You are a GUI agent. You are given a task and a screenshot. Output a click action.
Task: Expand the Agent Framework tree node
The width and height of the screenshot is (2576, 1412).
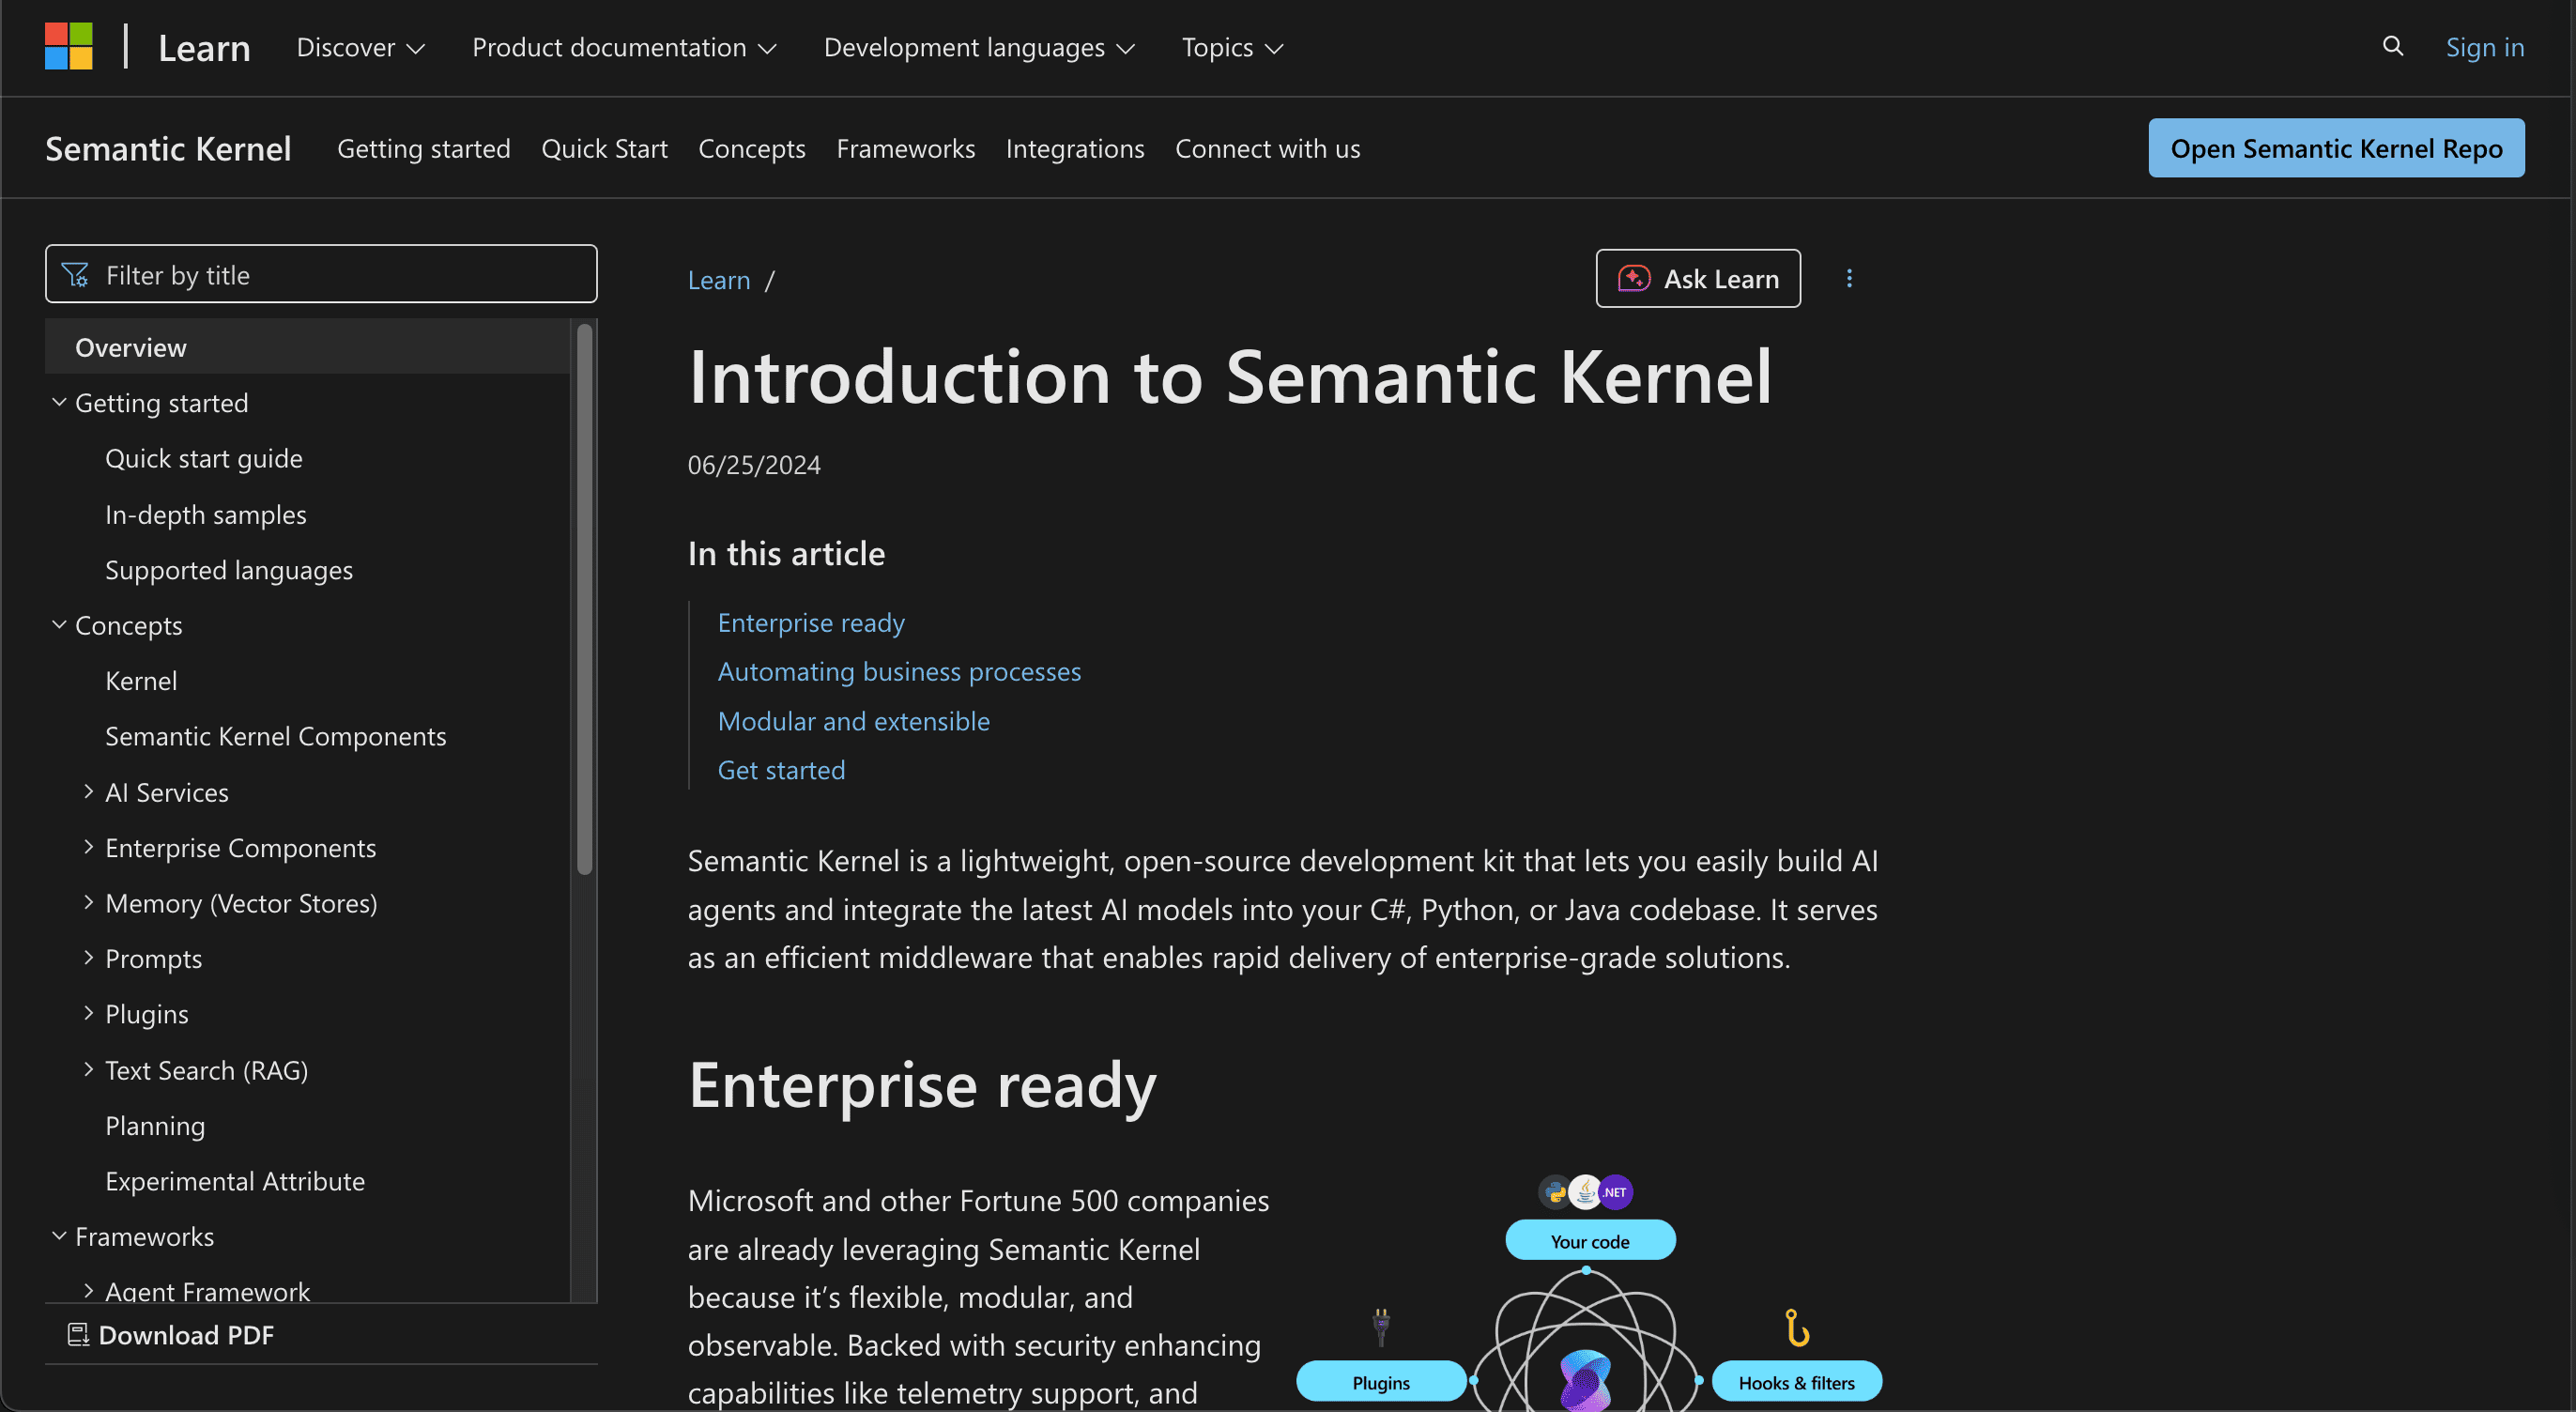pos(88,1291)
